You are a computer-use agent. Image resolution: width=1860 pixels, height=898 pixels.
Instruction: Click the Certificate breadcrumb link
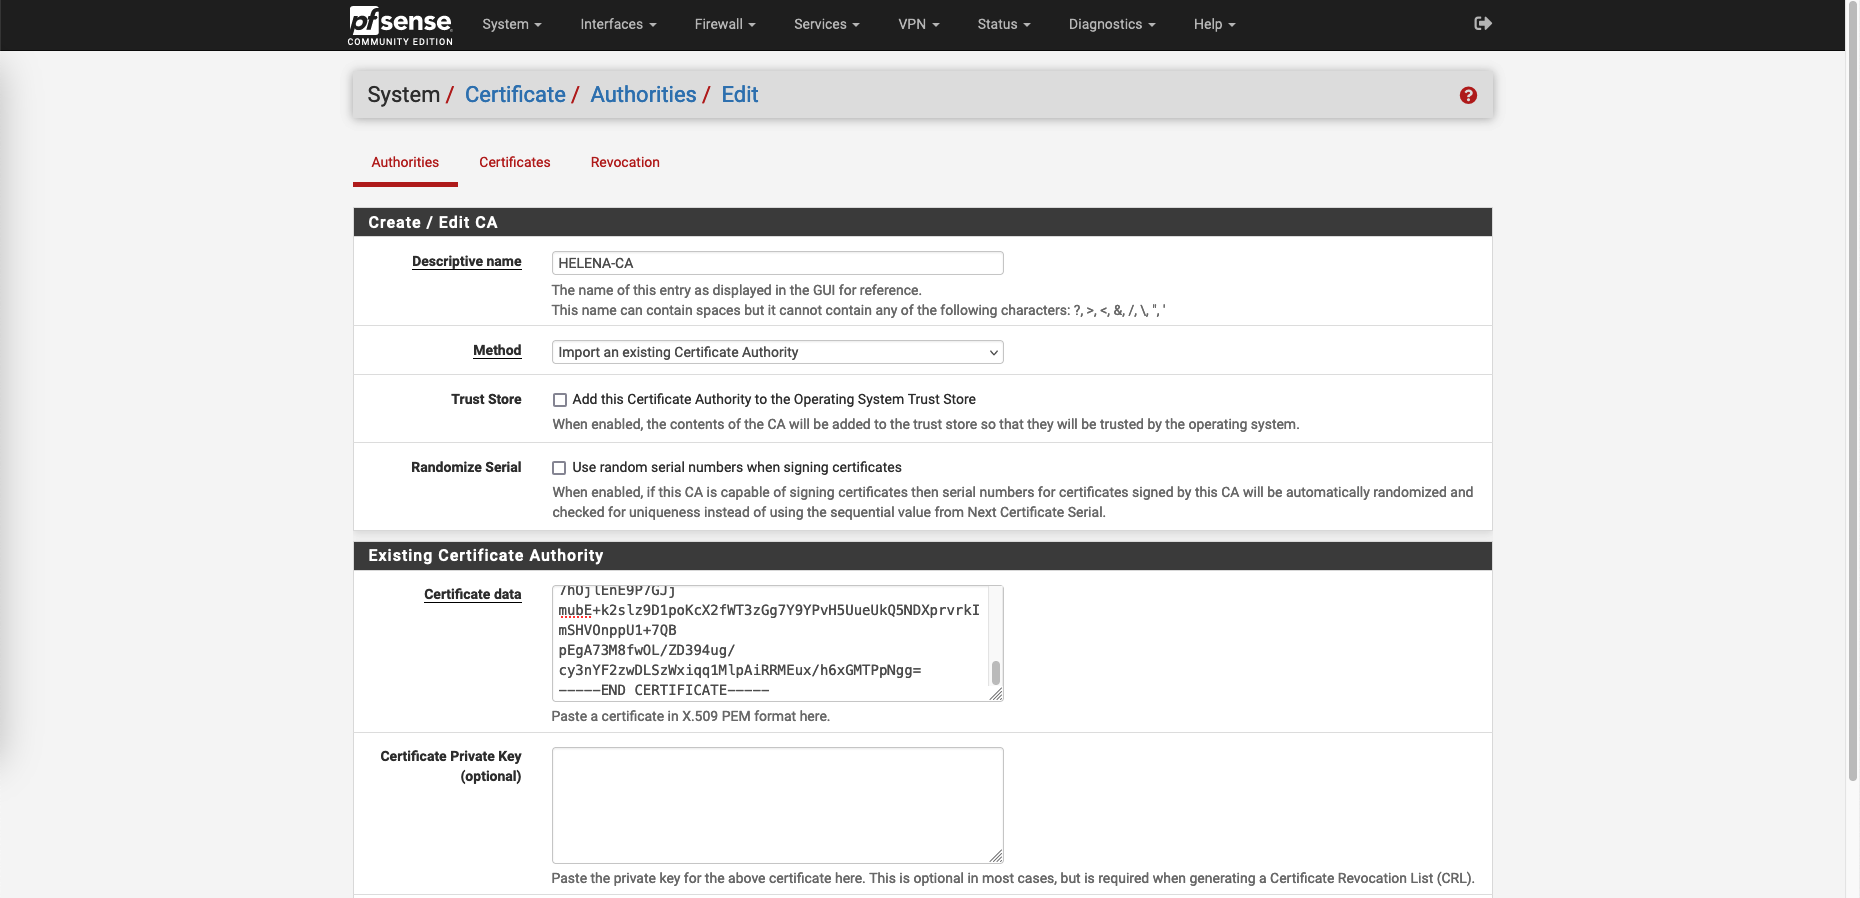(515, 95)
